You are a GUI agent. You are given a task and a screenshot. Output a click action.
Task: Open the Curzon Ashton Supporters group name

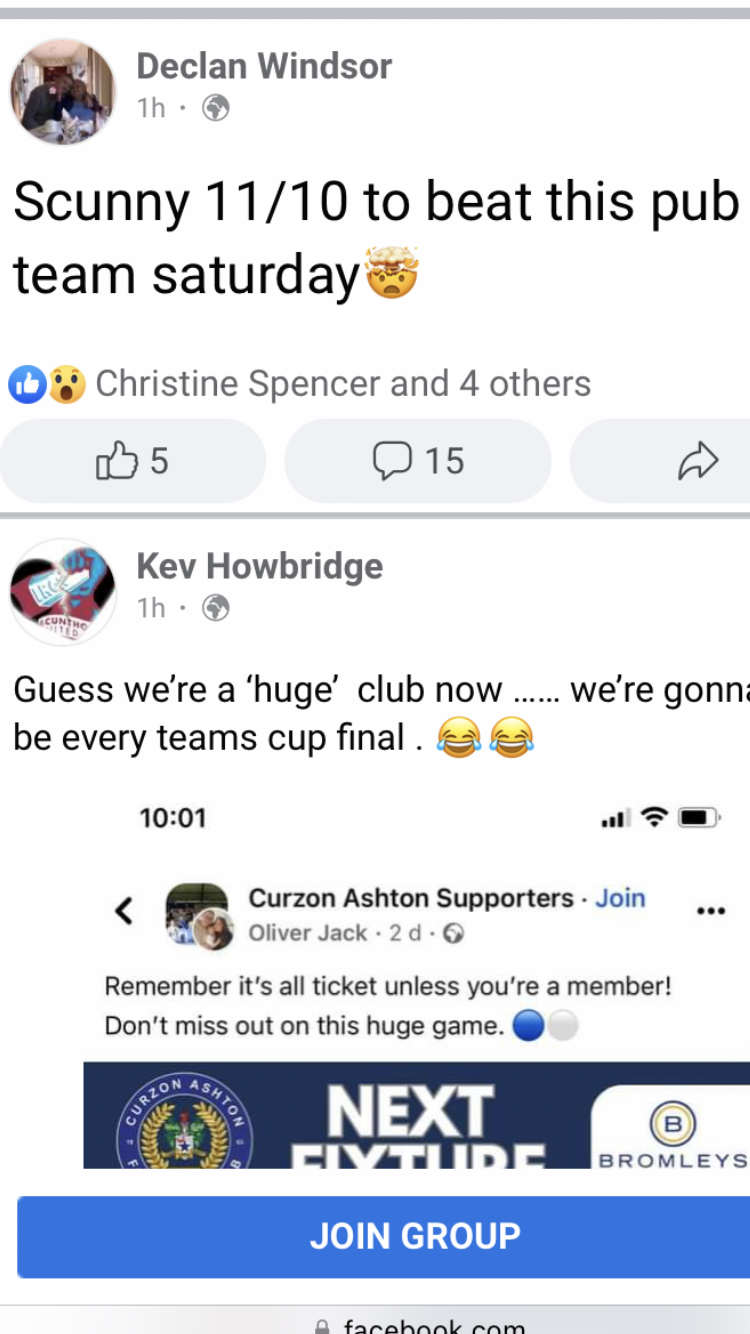click(x=411, y=898)
